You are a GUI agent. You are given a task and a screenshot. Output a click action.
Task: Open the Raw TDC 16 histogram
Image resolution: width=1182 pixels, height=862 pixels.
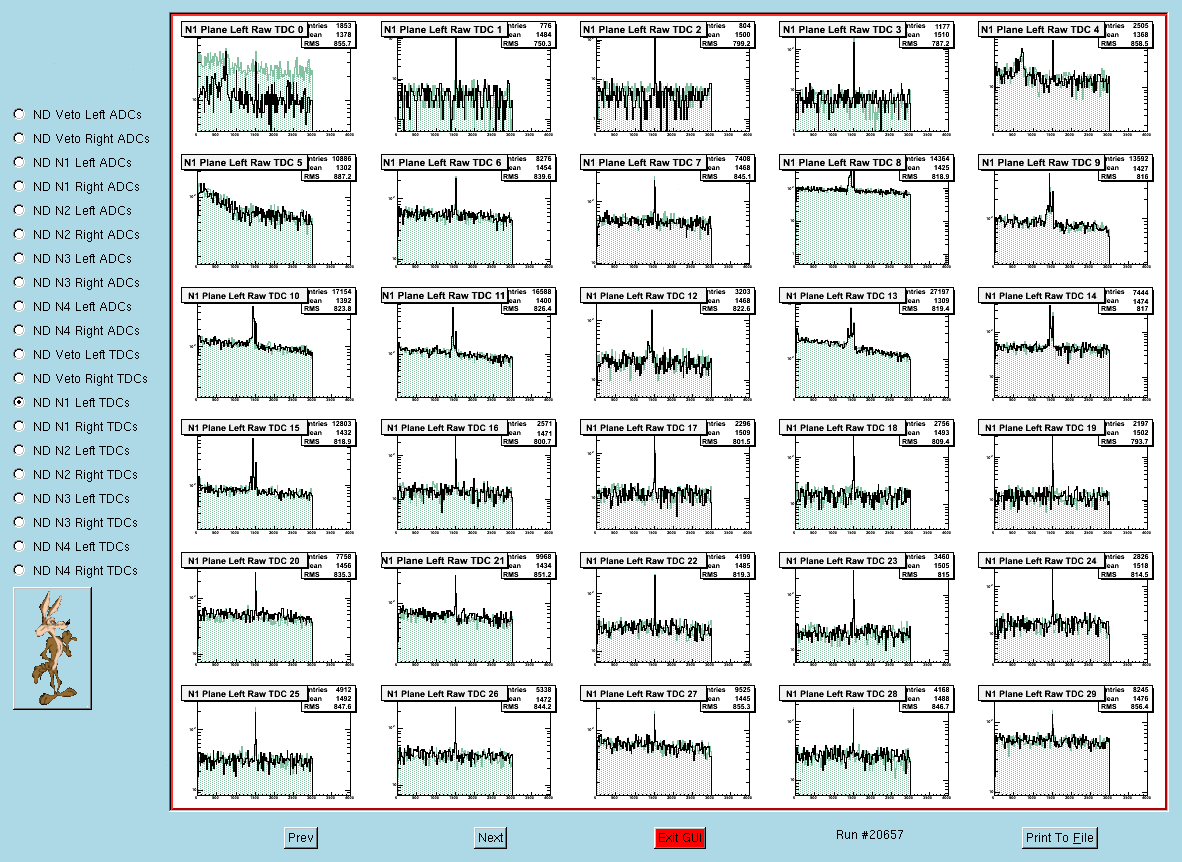coord(467,478)
